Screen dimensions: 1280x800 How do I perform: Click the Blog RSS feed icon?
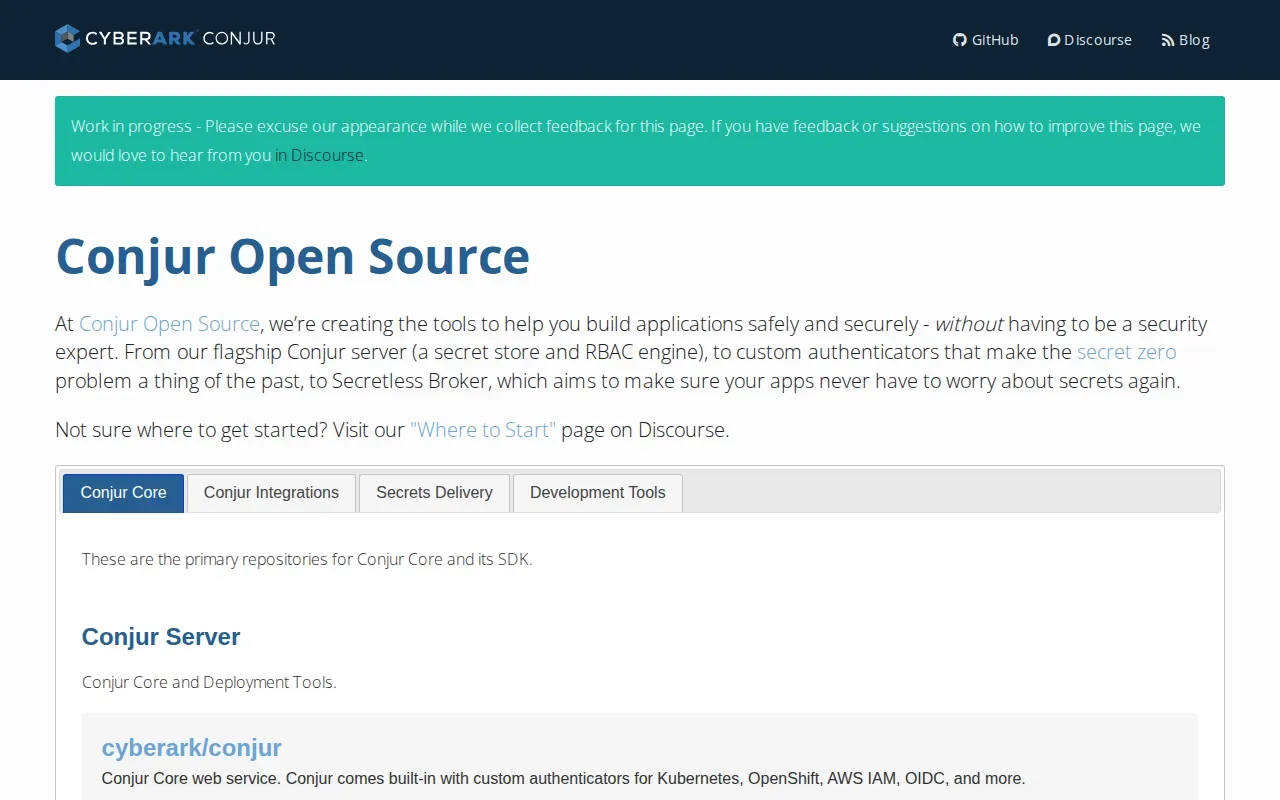click(1168, 40)
